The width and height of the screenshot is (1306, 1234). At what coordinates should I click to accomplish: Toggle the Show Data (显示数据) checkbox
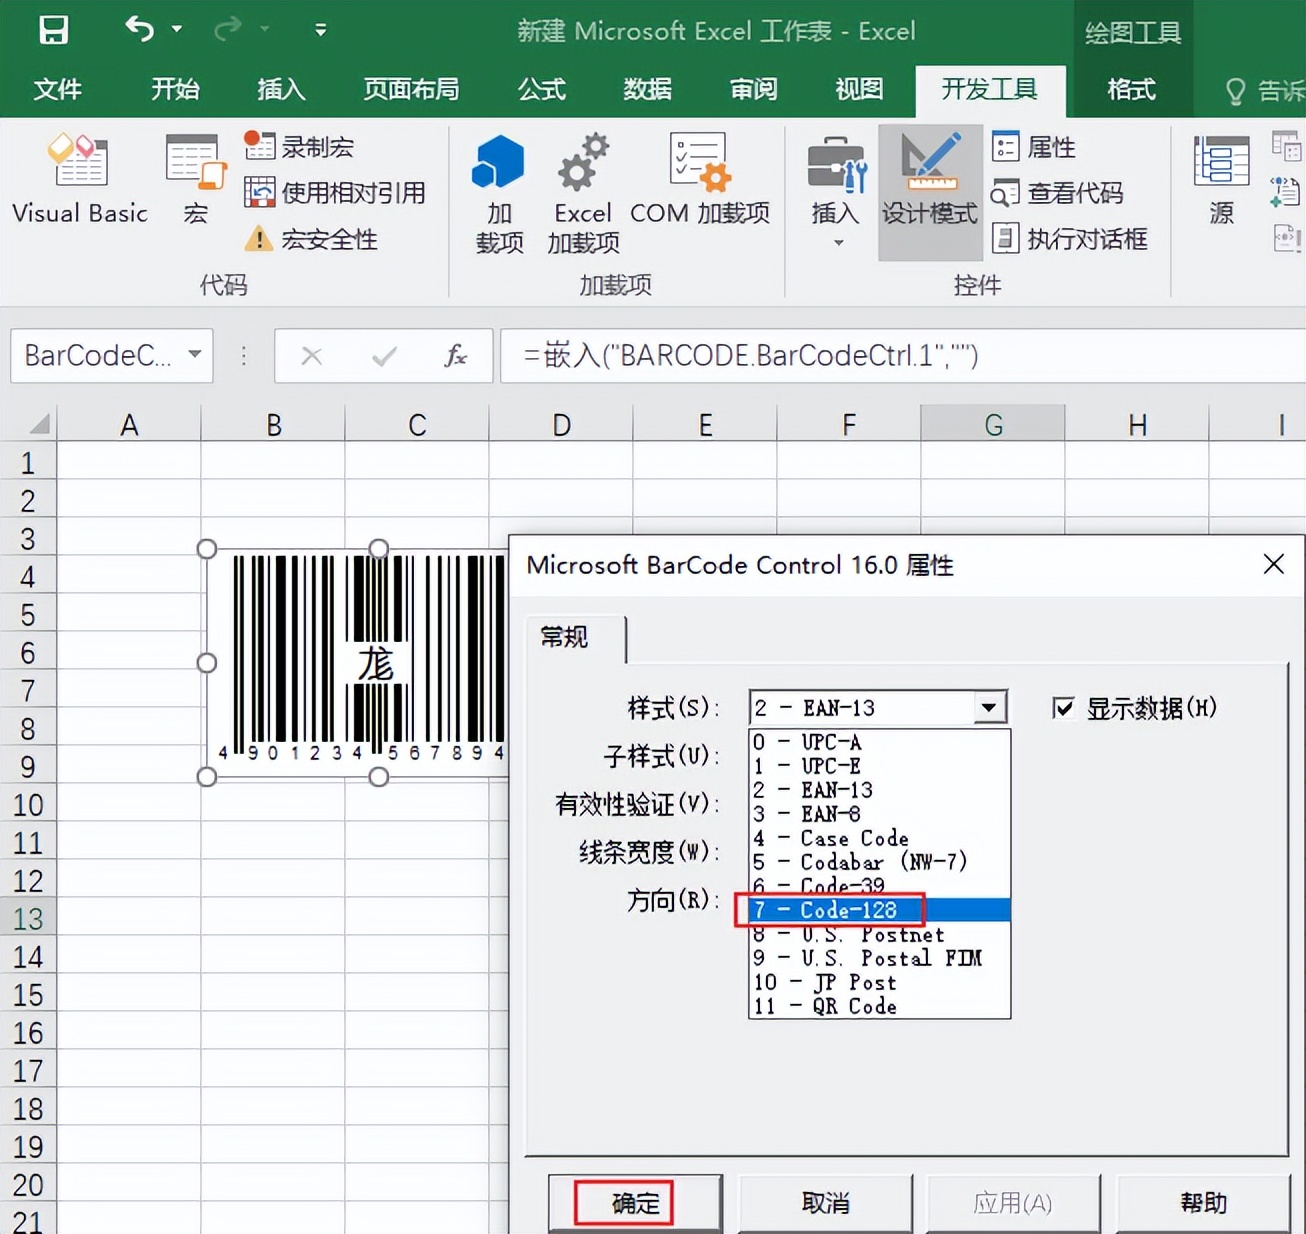point(1064,708)
